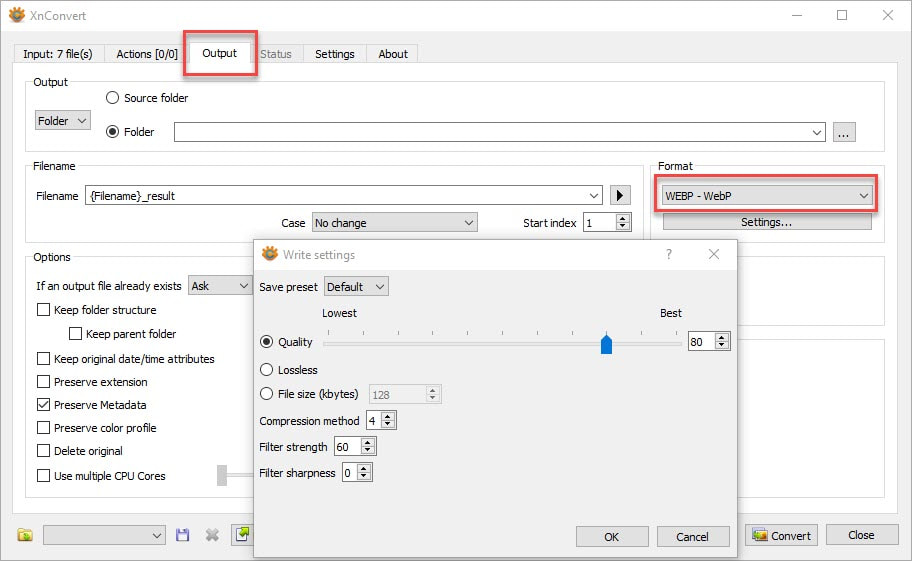Viewport: 912px width, 561px height.
Task: Enable Preserve extension checkbox
Action: [x=43, y=382]
